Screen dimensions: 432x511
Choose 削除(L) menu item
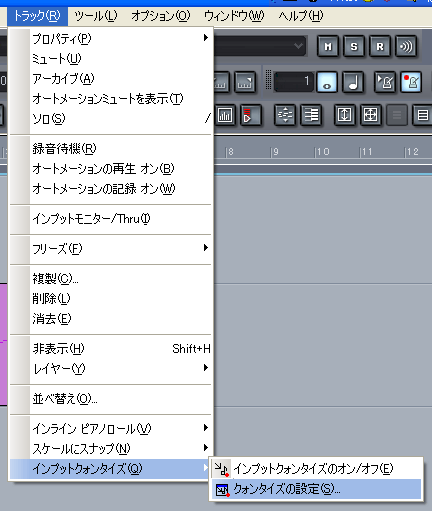point(111,298)
